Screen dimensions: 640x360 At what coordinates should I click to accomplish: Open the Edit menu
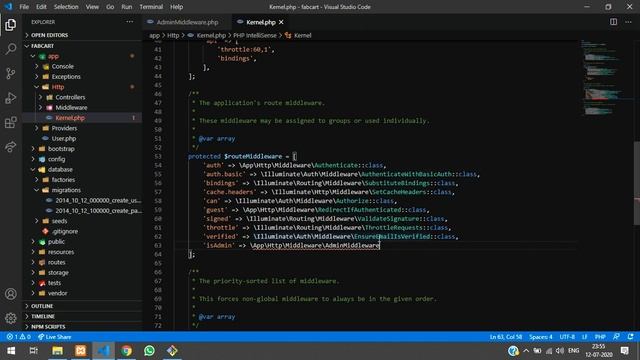[x=41, y=7]
